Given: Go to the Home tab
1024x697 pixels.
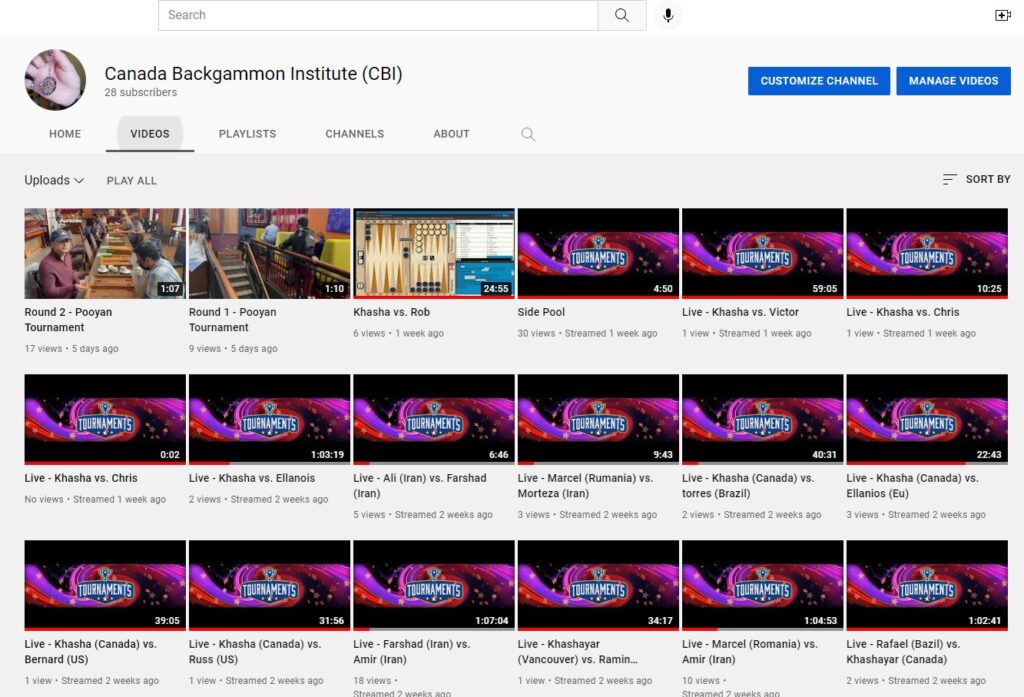Looking at the screenshot, I should pyautogui.click(x=65, y=134).
